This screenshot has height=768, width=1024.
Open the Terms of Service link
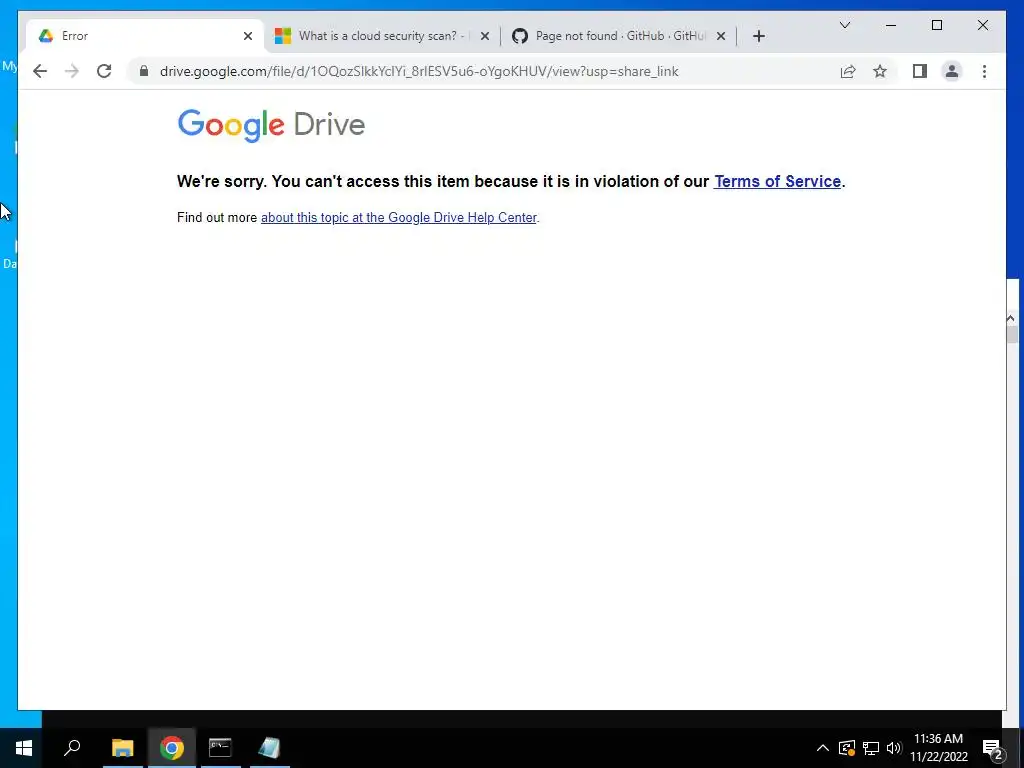pos(777,182)
